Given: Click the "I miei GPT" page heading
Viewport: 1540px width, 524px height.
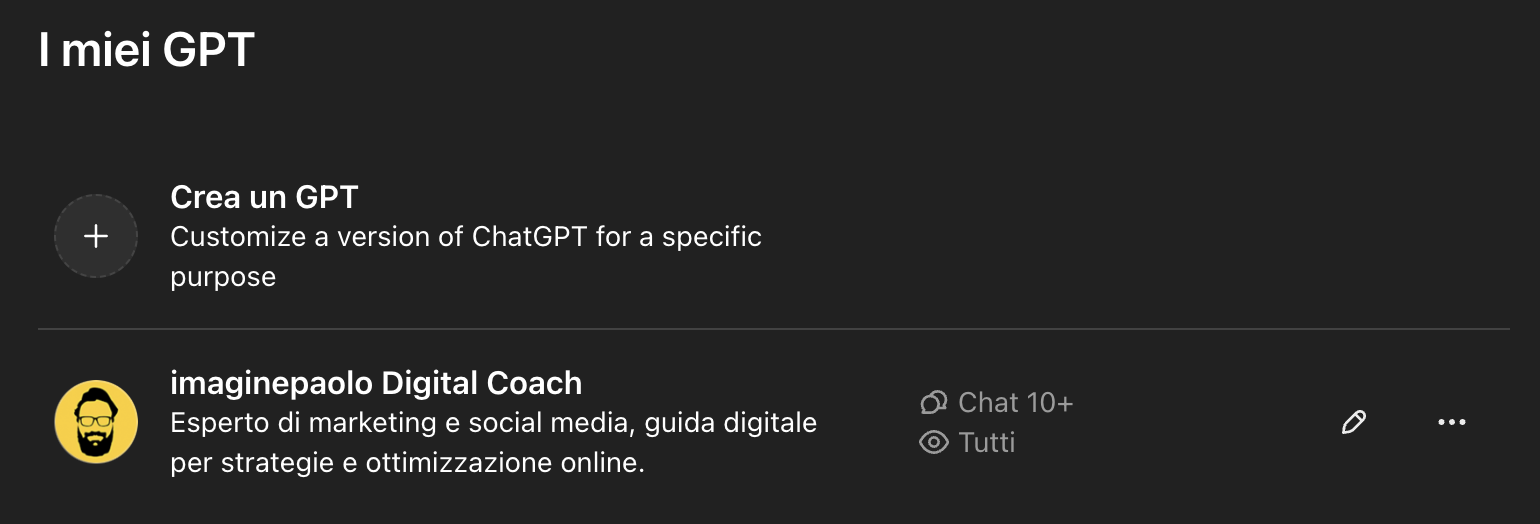Looking at the screenshot, I should pos(146,50).
